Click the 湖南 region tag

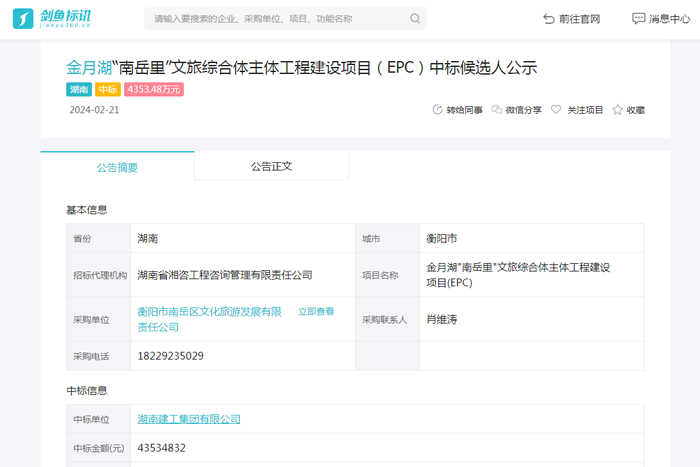[x=79, y=90]
